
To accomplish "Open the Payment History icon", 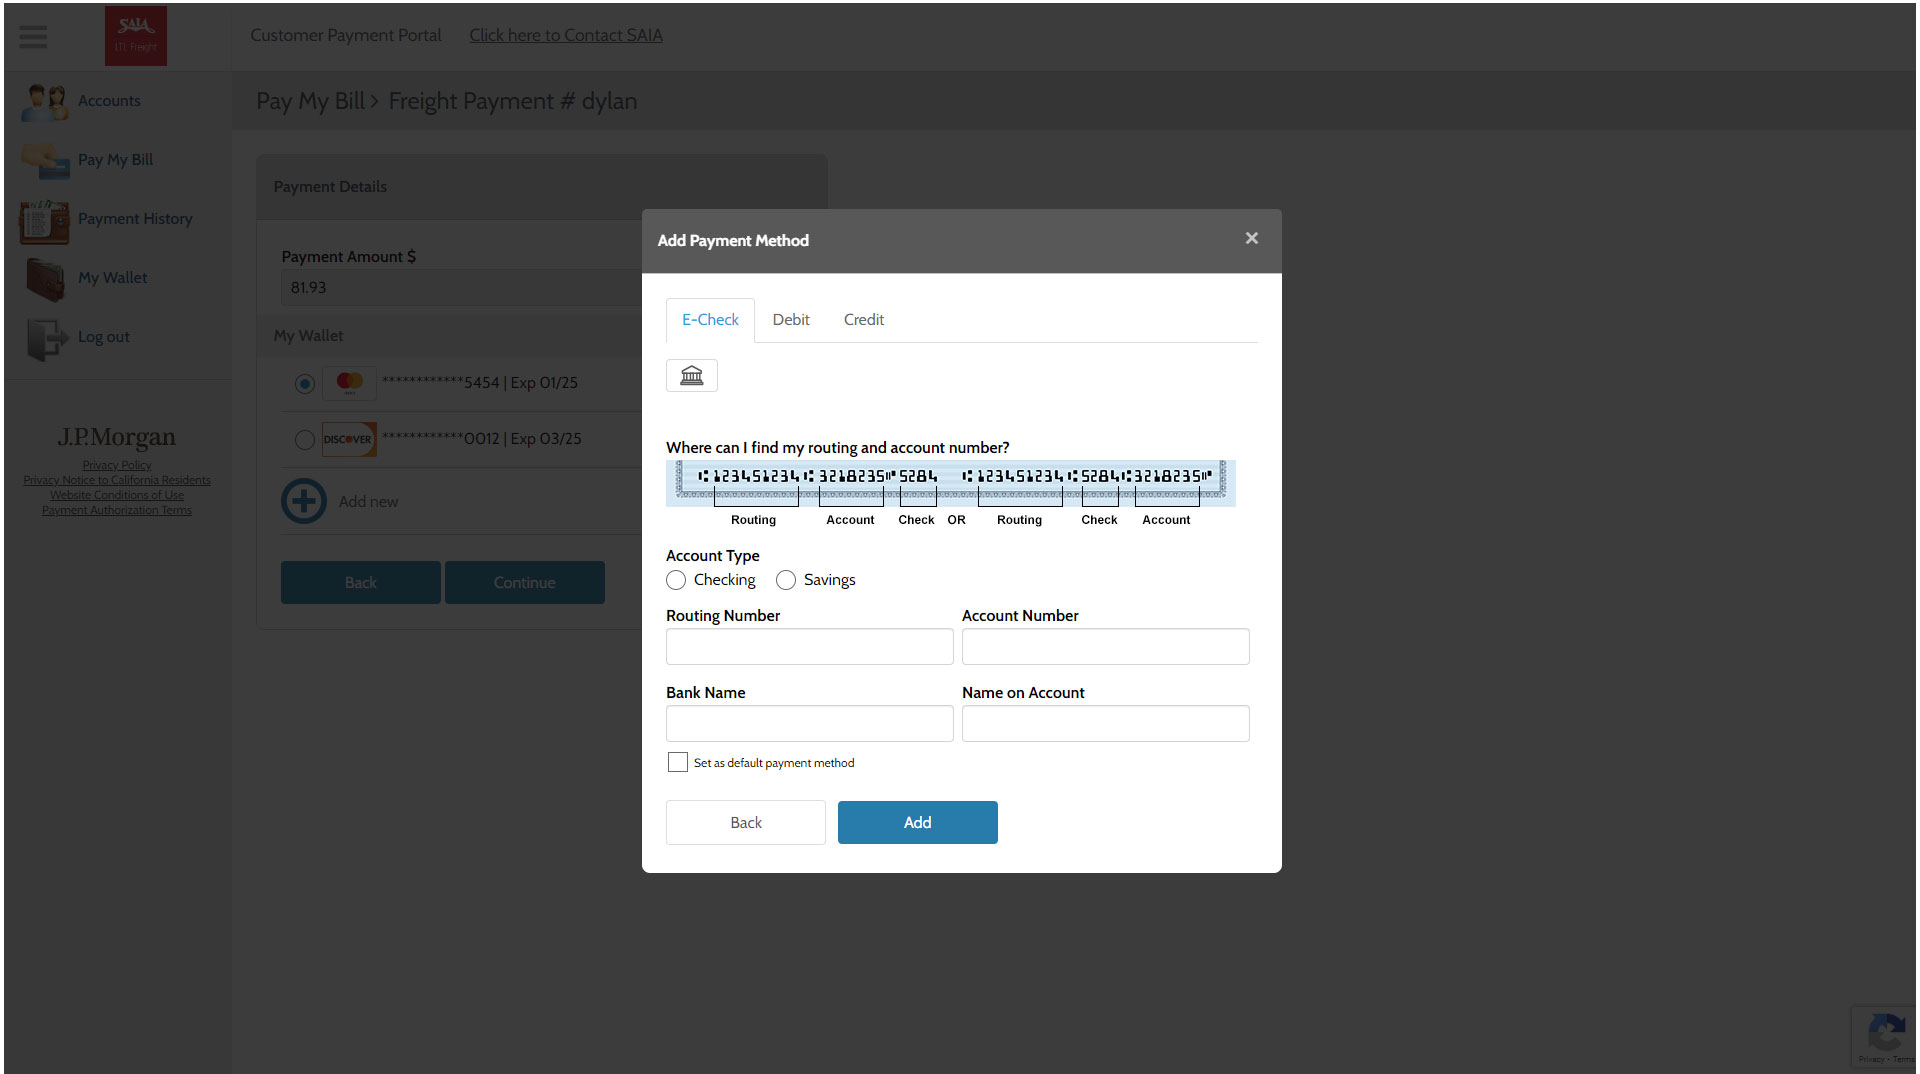I will coord(45,220).
